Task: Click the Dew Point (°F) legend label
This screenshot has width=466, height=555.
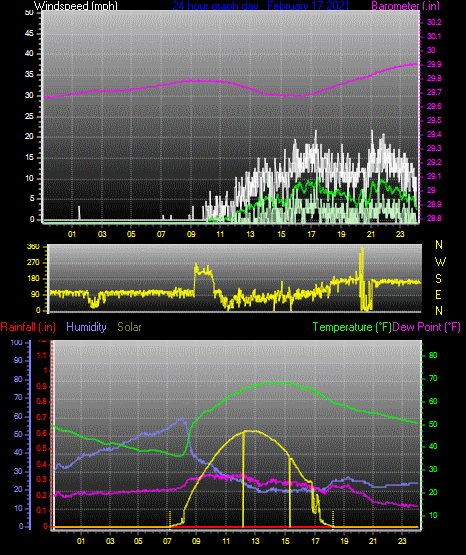Action: tap(427, 327)
